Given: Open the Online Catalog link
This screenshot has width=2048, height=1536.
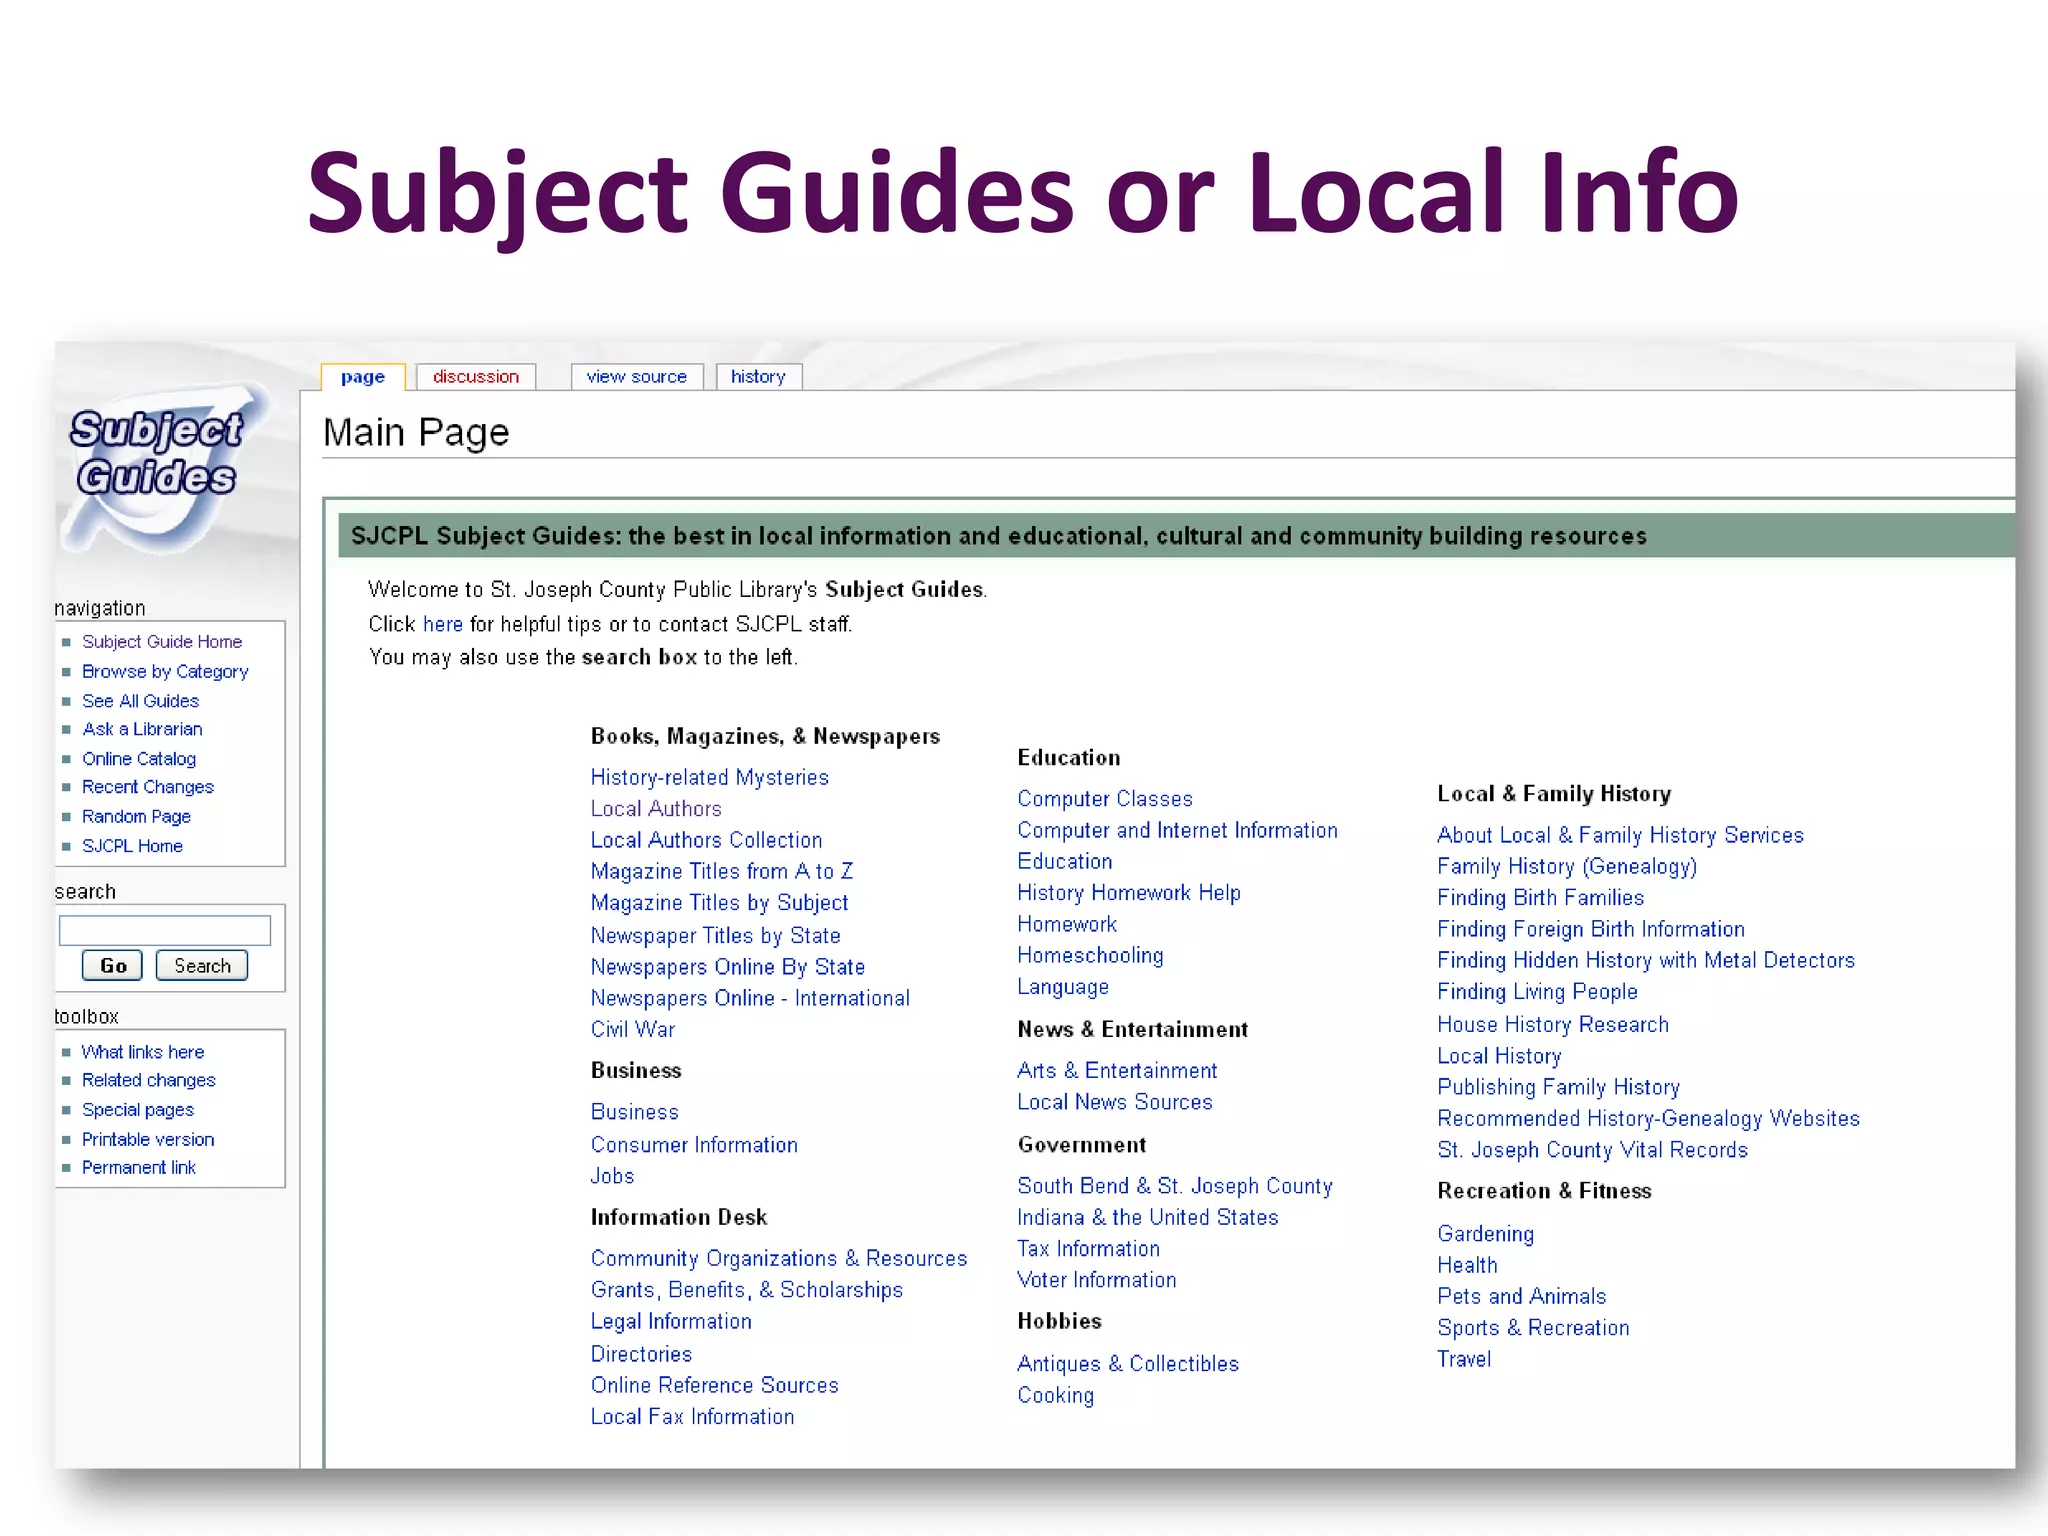Looking at the screenshot, I should pos(139,759).
